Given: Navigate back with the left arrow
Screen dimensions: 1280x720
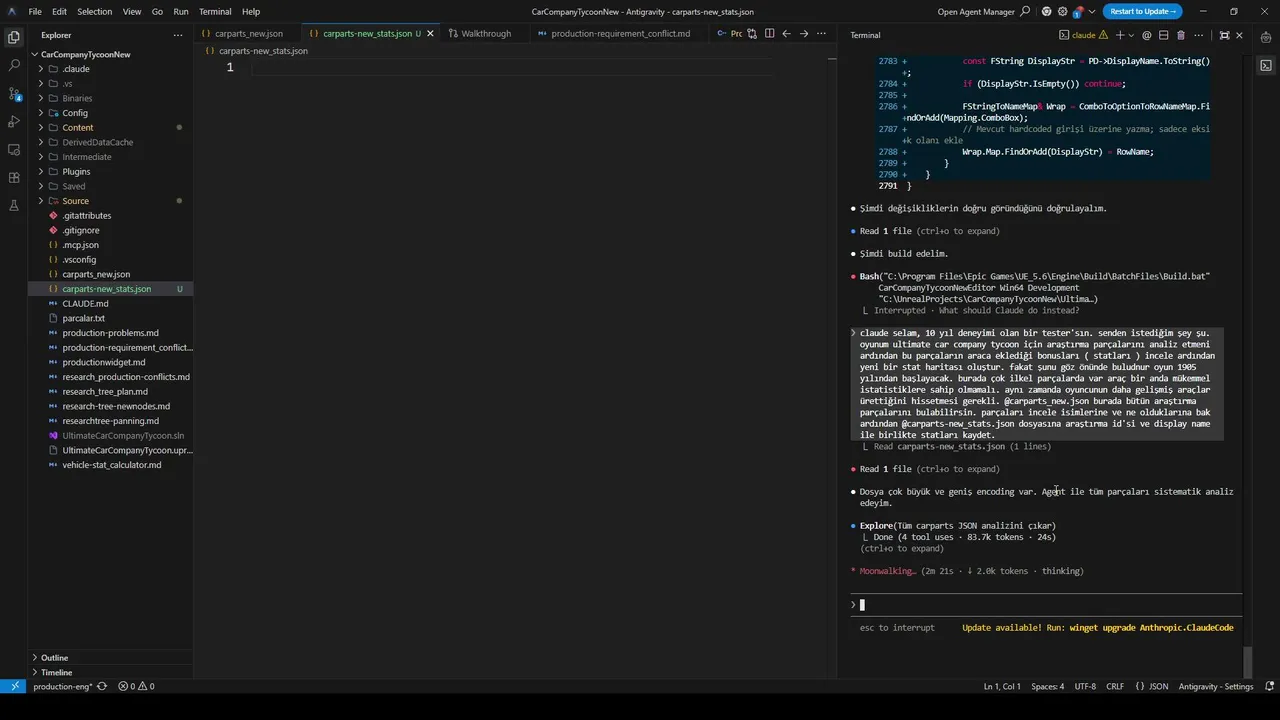Looking at the screenshot, I should click(x=787, y=33).
